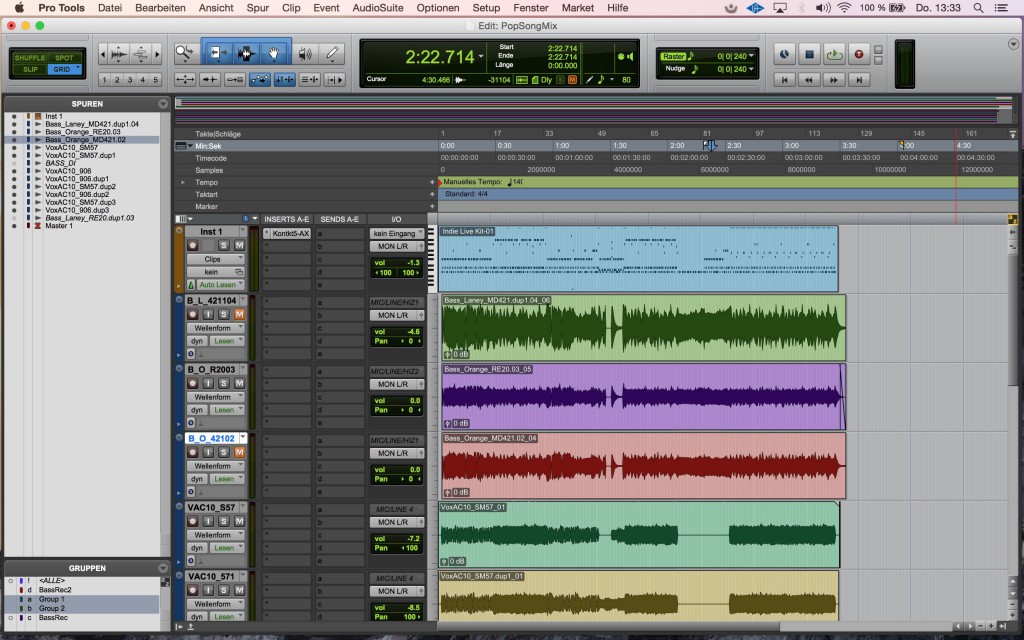Unmute the B_L_421104 track
This screenshot has width=1024, height=640.
(240, 314)
